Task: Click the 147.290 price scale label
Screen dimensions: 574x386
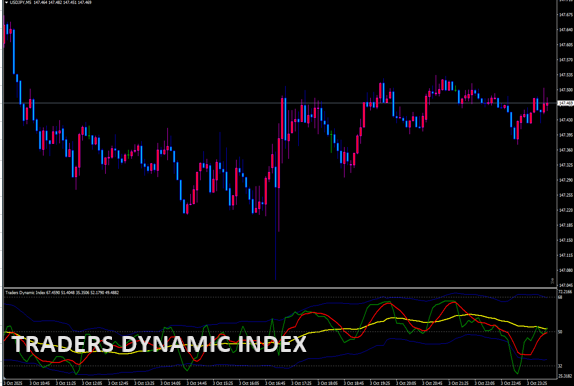Action: point(566,180)
